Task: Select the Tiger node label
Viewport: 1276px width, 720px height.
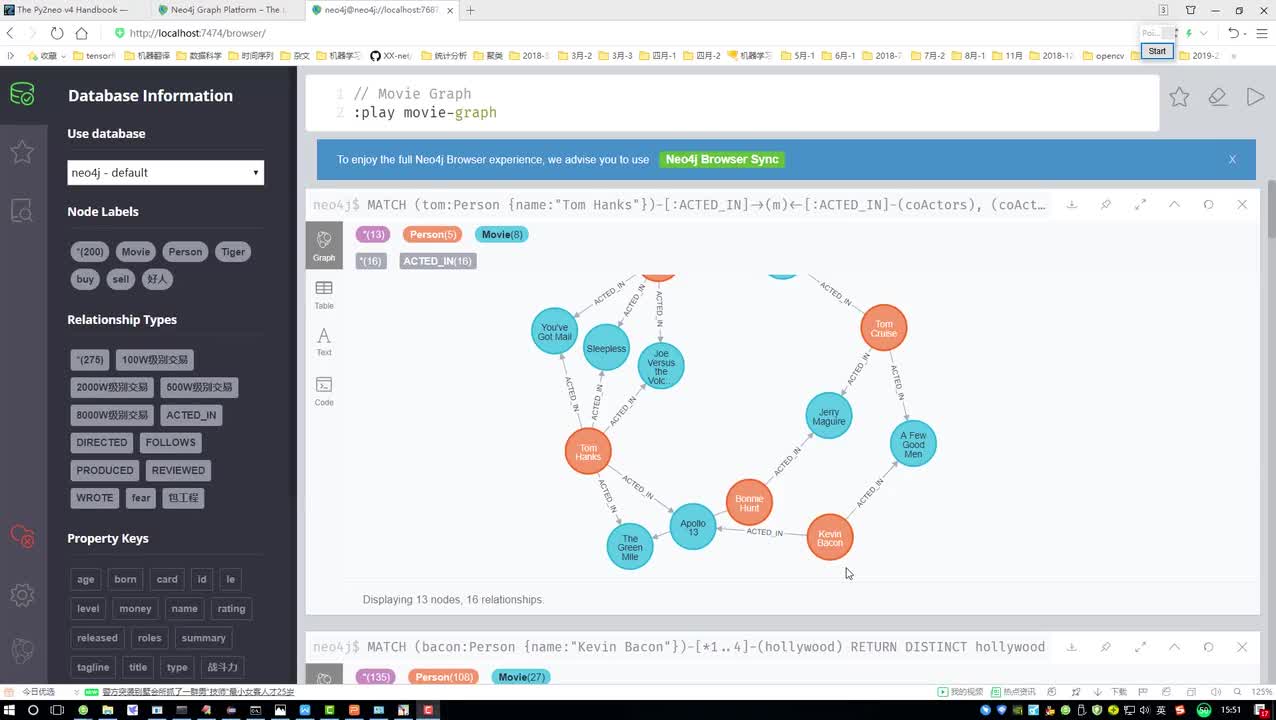Action: [x=233, y=252]
